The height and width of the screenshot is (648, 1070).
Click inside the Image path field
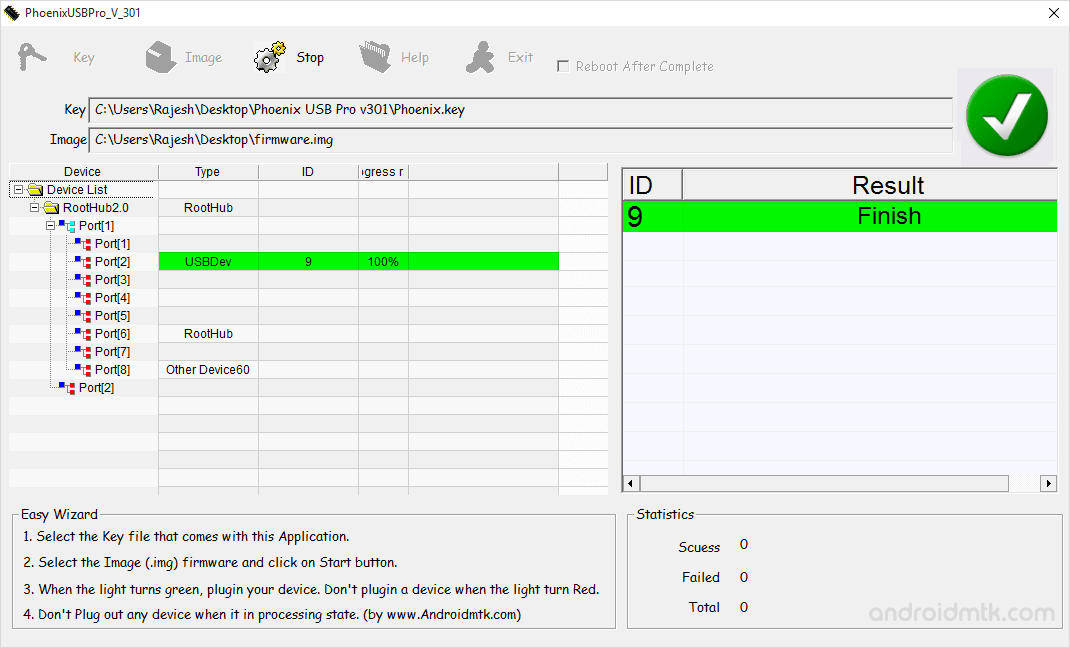520,140
